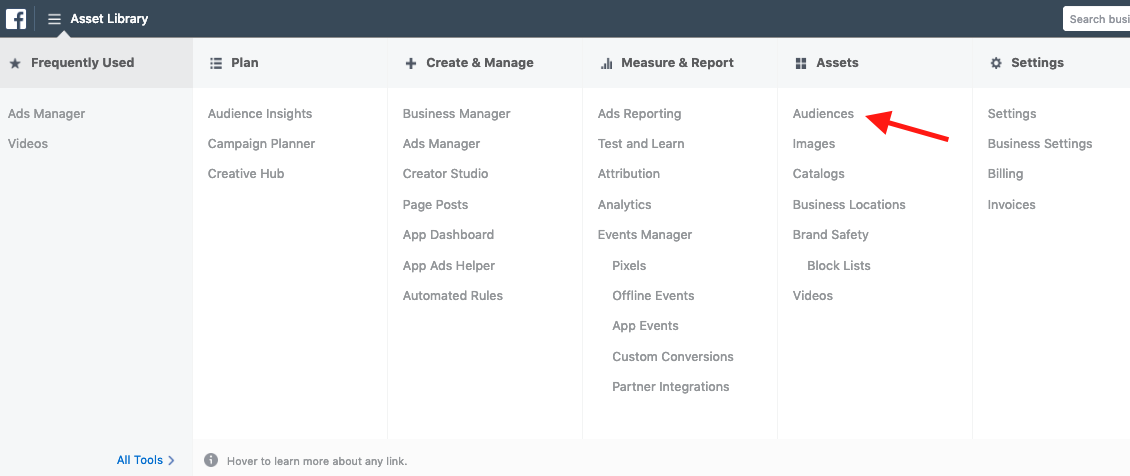
Task: Open Invoices
Action: [x=1011, y=205]
